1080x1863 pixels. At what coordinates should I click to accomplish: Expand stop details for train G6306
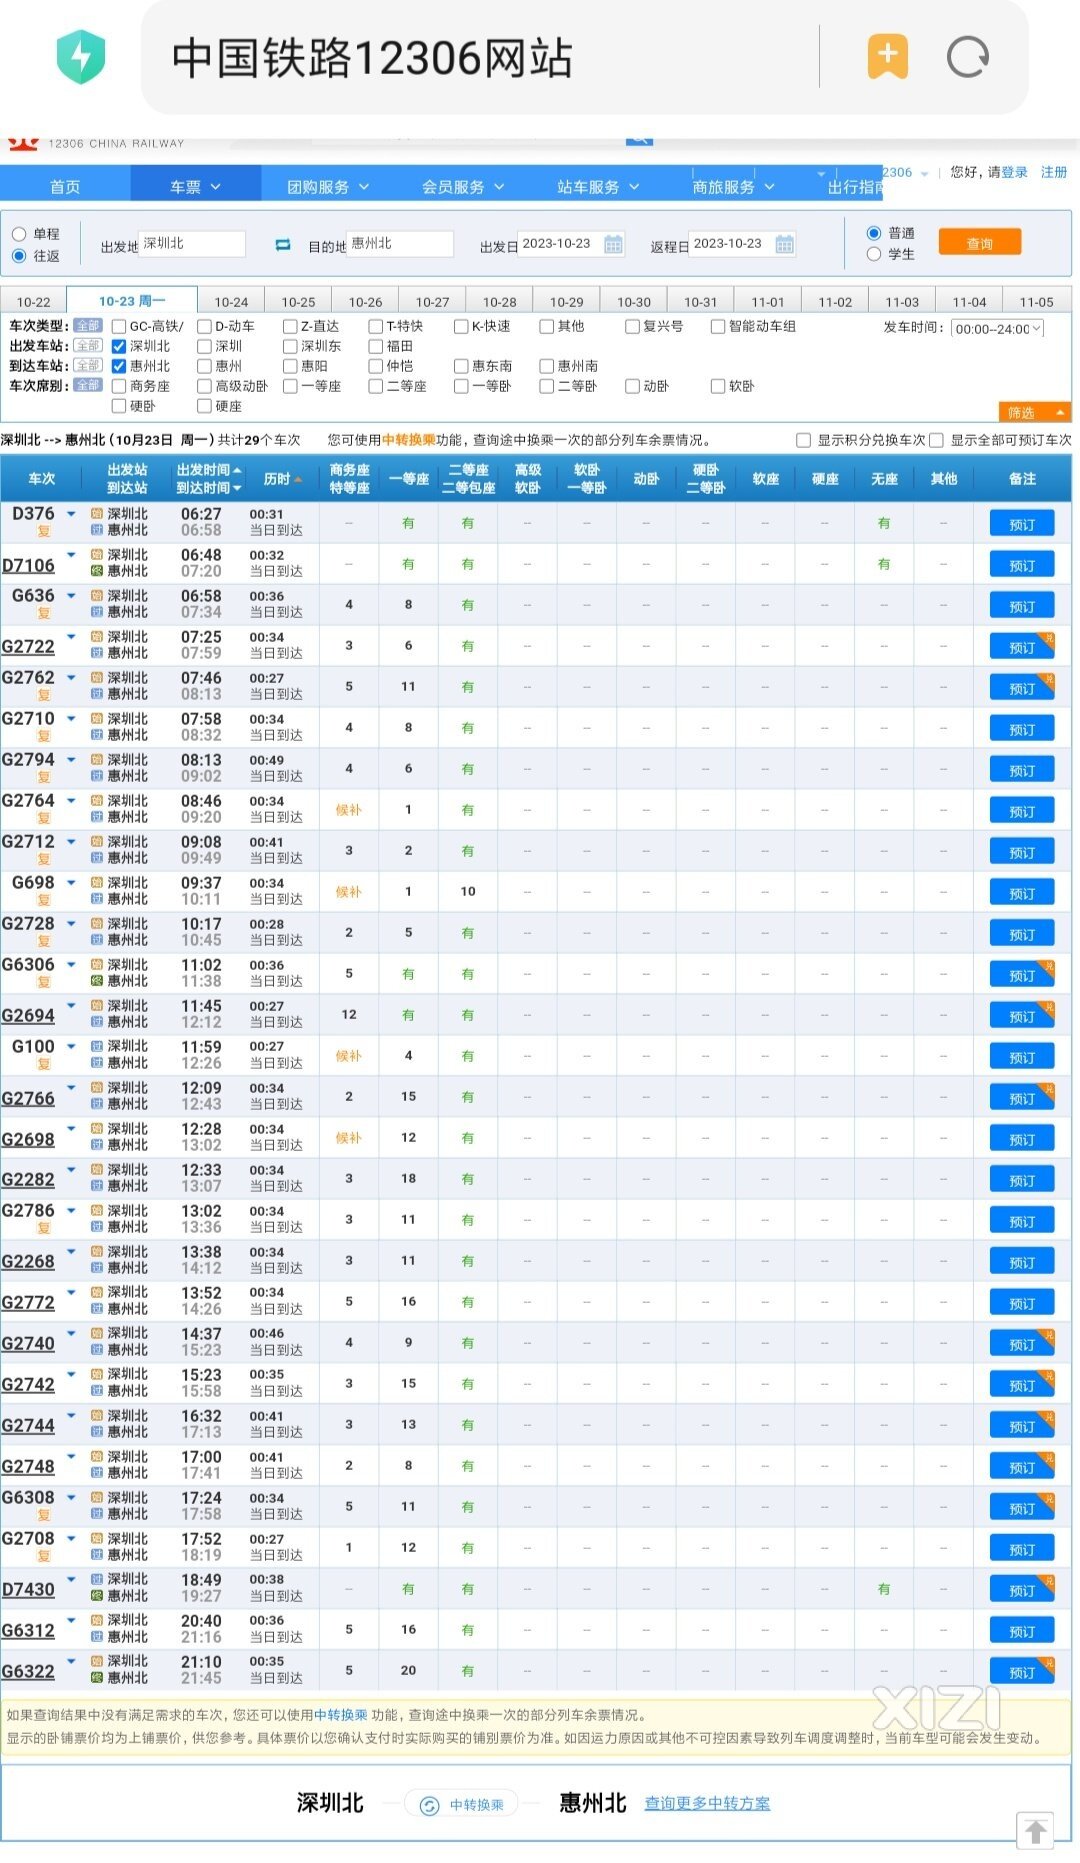(x=71, y=964)
